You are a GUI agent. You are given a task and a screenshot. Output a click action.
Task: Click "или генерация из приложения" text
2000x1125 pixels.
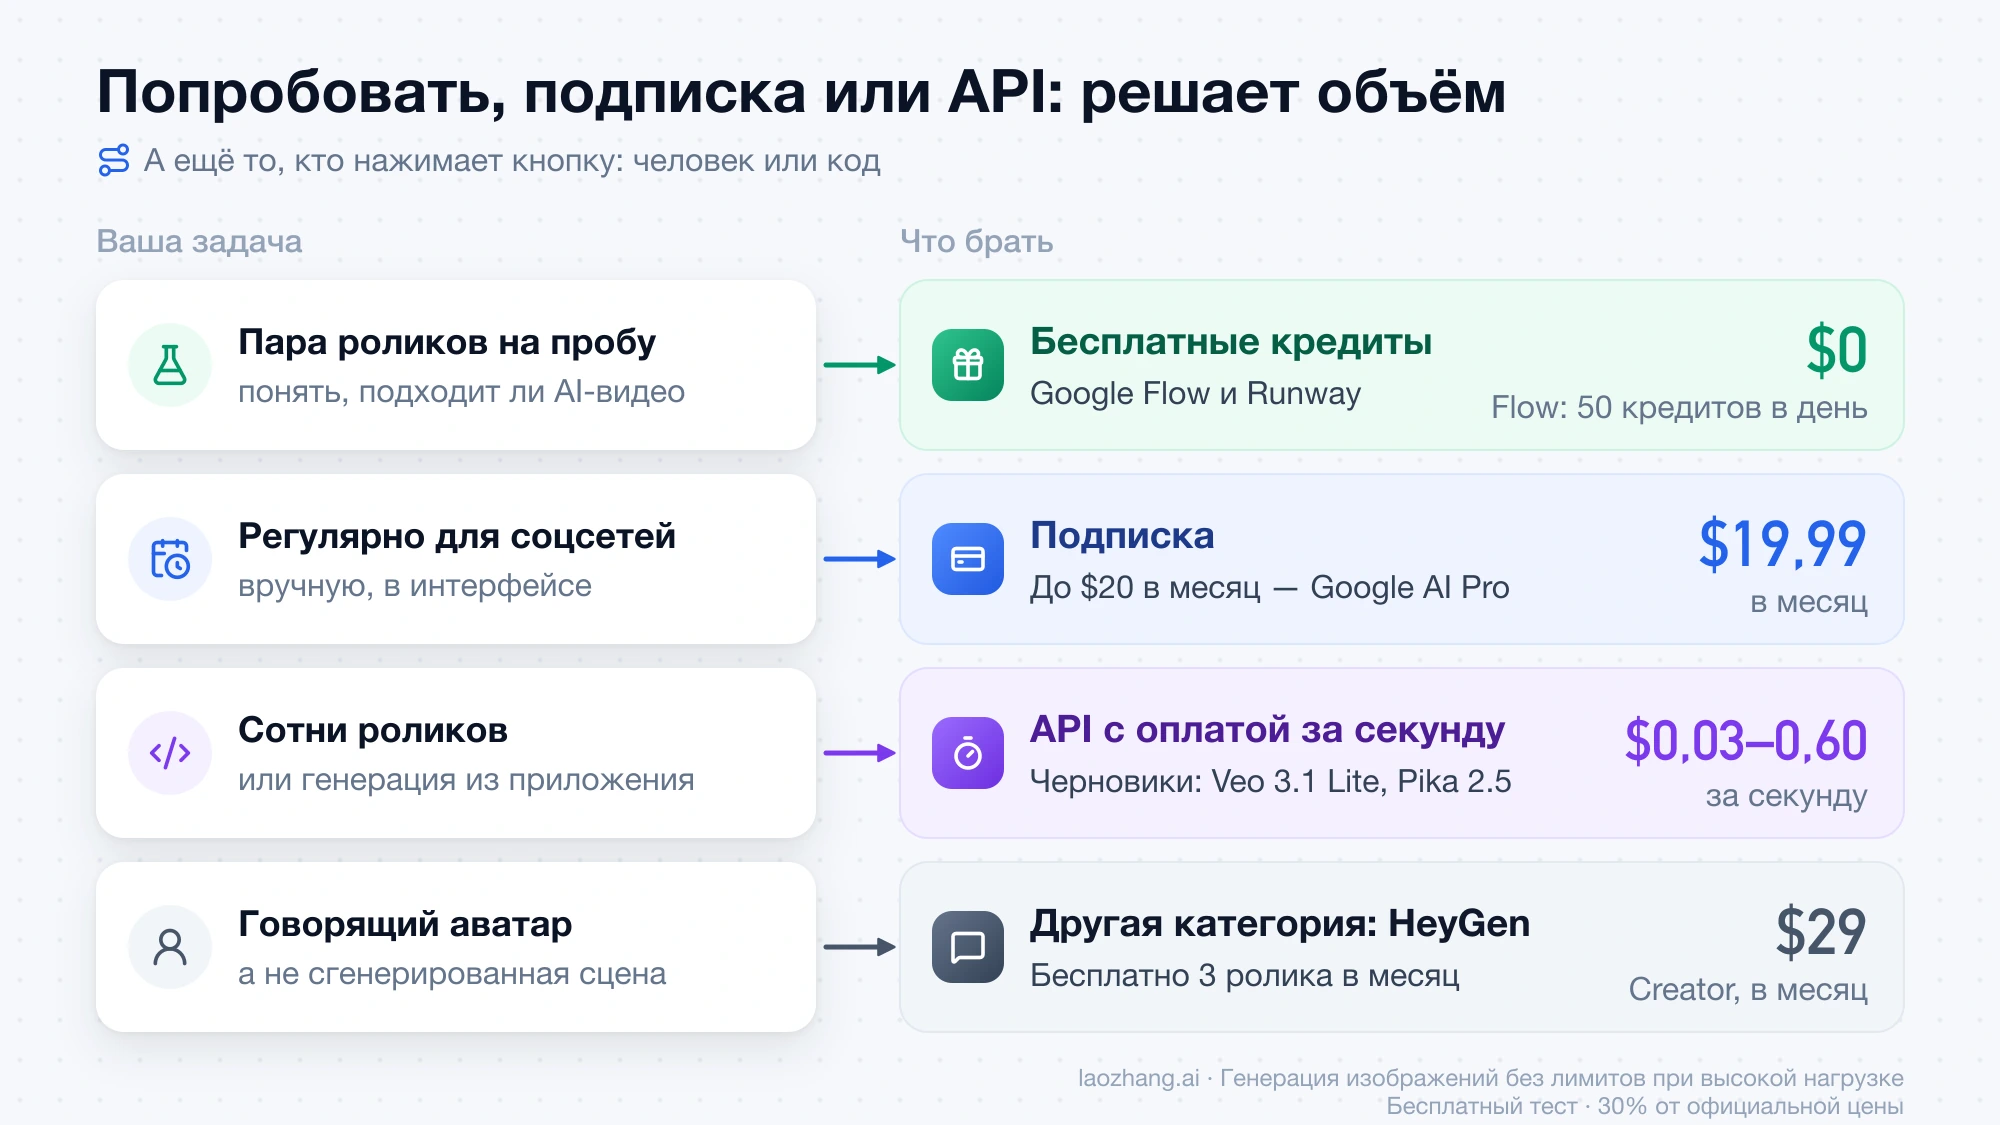[x=466, y=779]
